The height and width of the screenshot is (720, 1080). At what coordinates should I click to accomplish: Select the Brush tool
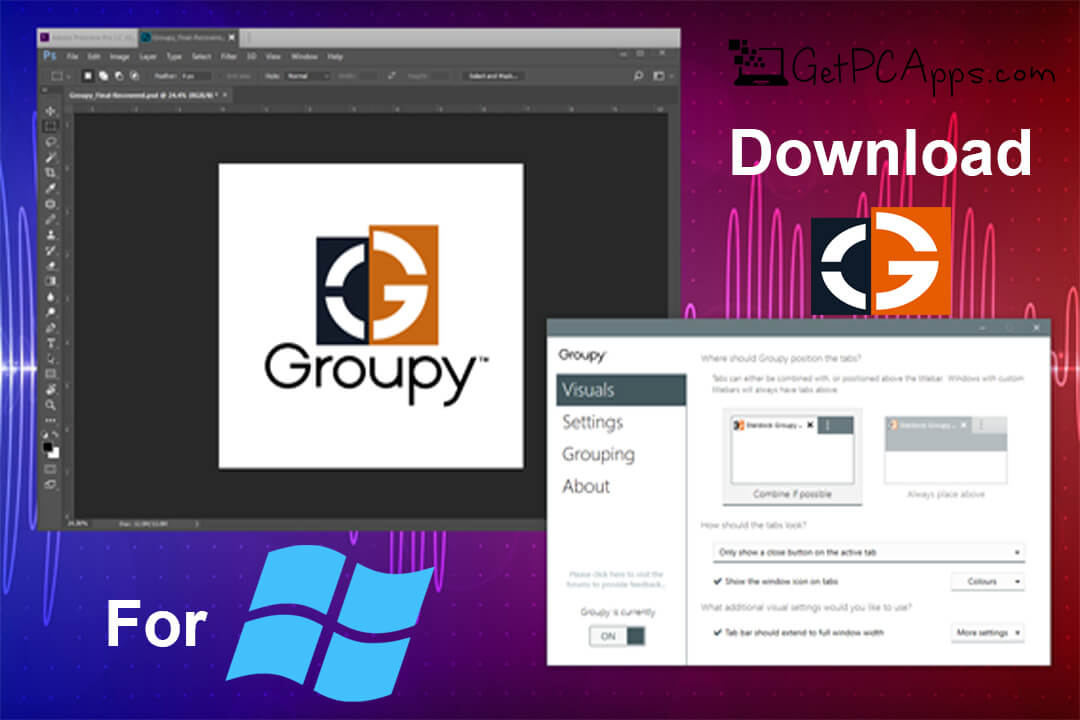click(50, 219)
